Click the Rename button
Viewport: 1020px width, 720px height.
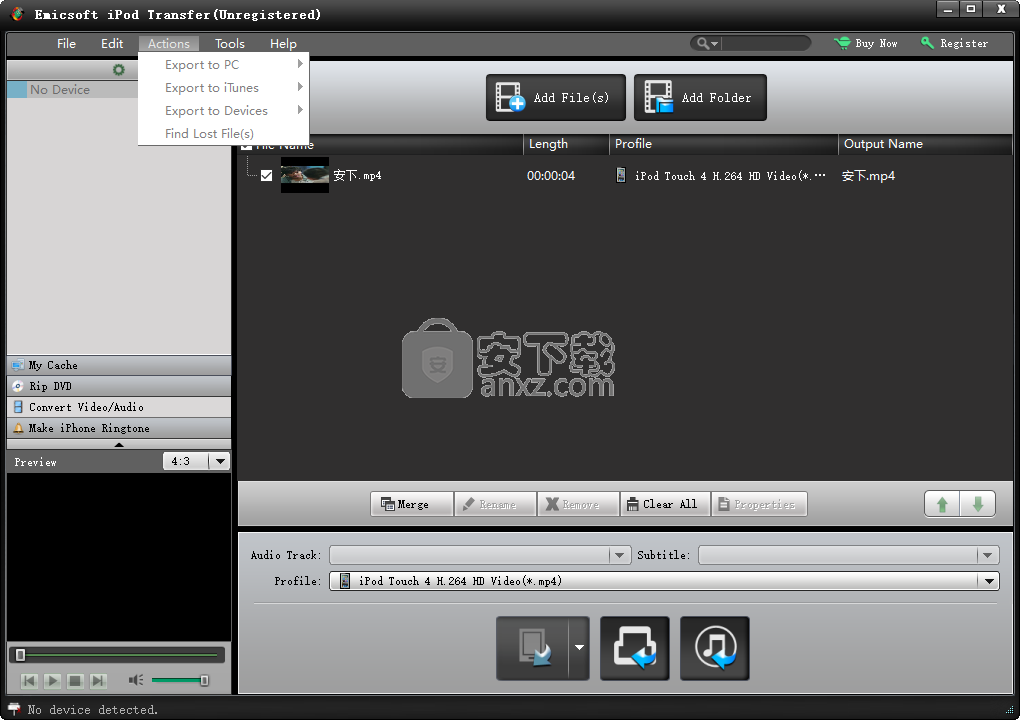tap(495, 504)
